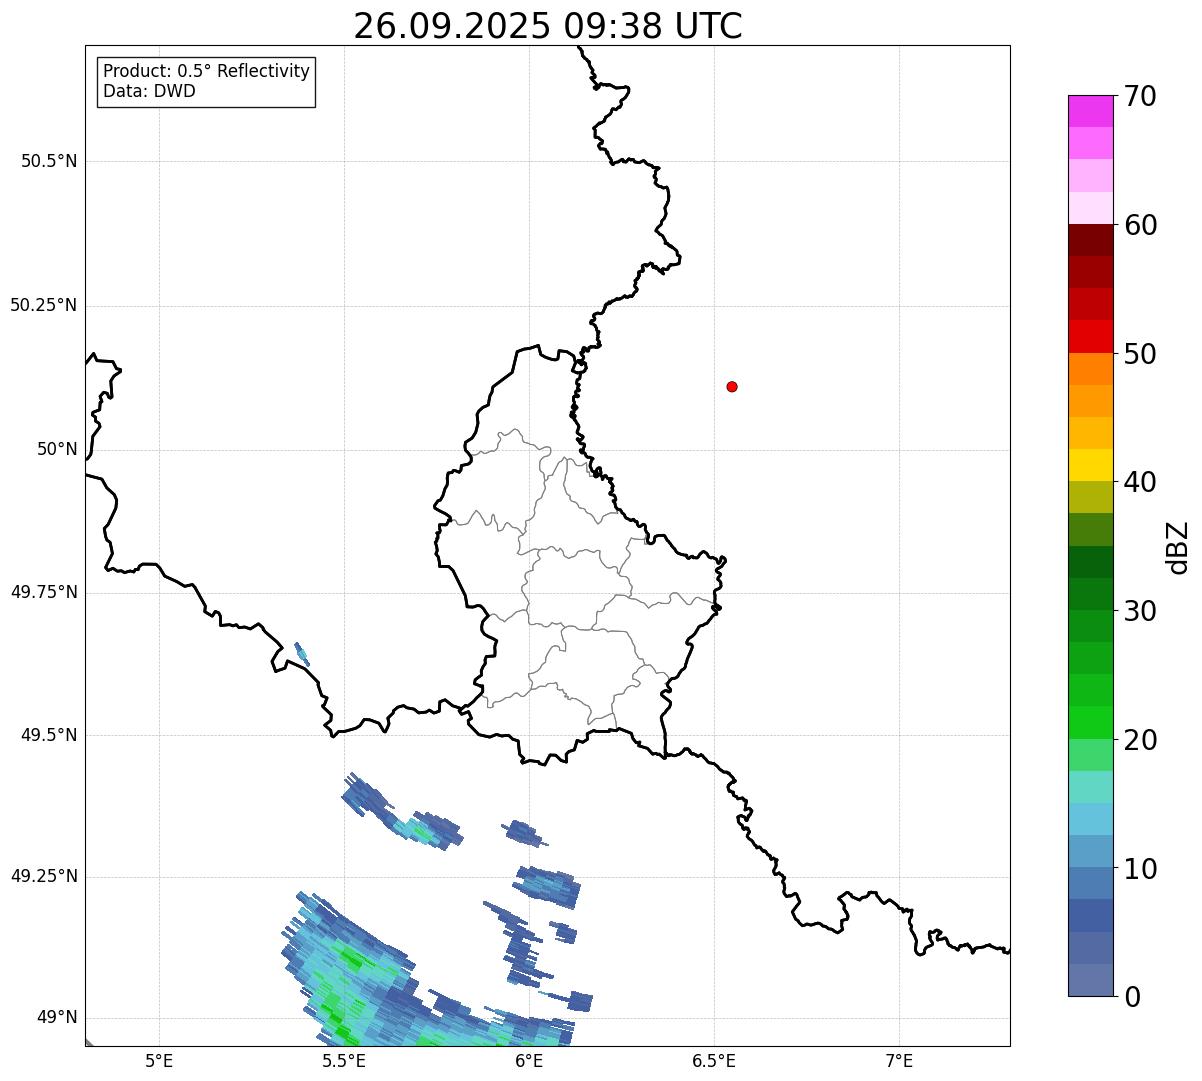
Task: Pick the white-pink swatch just above 60
Action: click(1090, 208)
